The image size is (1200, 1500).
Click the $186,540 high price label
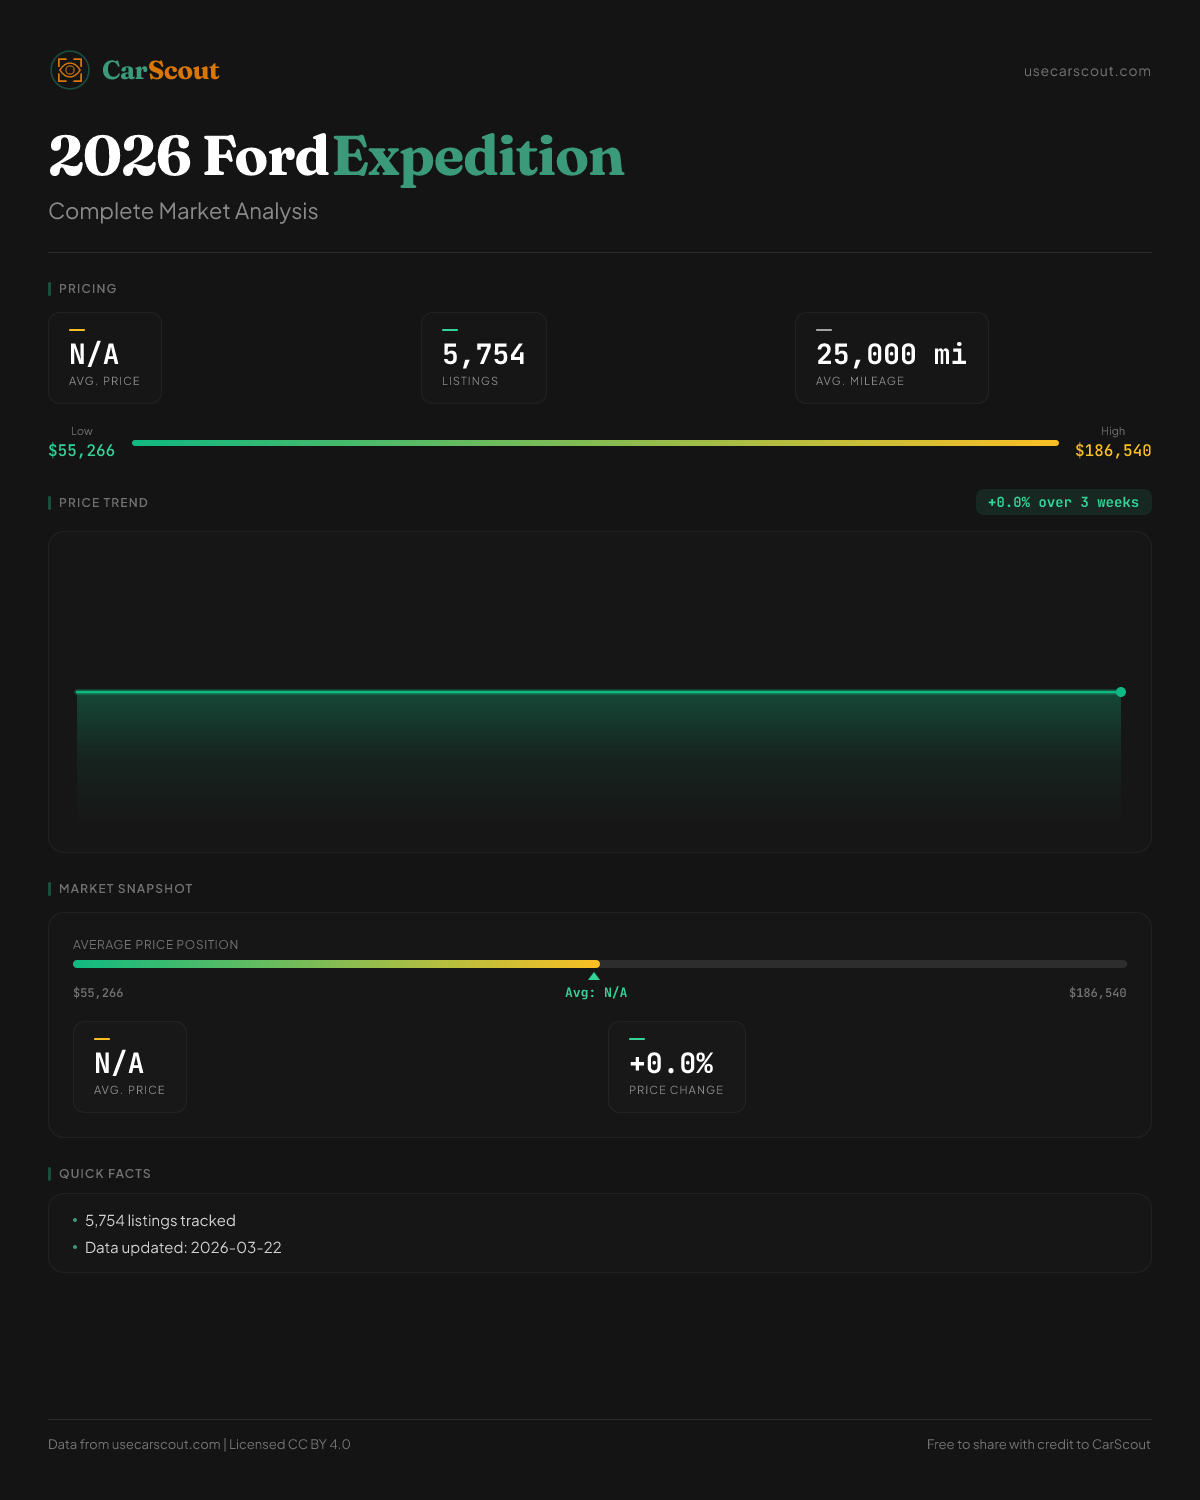[x=1113, y=451]
